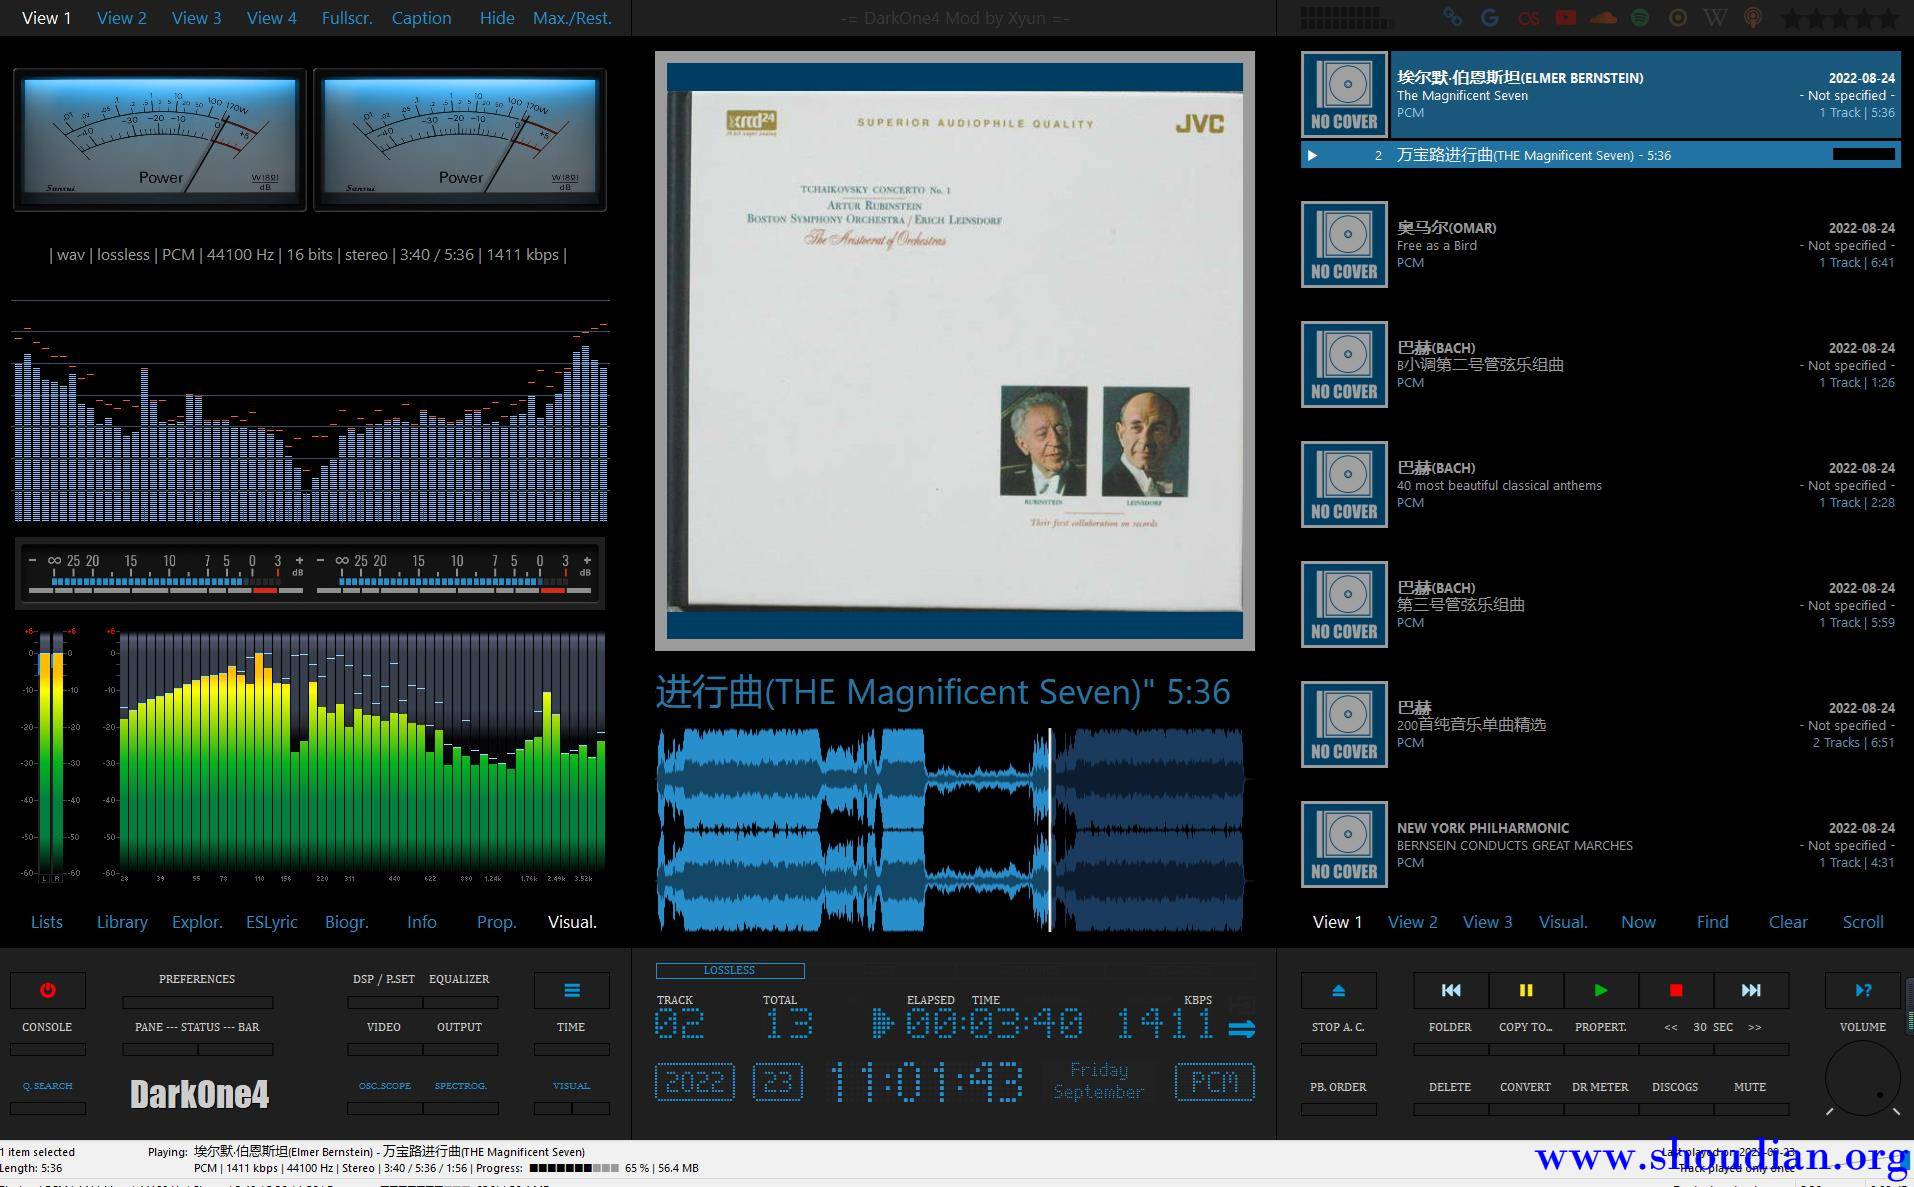Click the podcast icon in top bar
The height and width of the screenshot is (1187, 1914).
[1752, 18]
